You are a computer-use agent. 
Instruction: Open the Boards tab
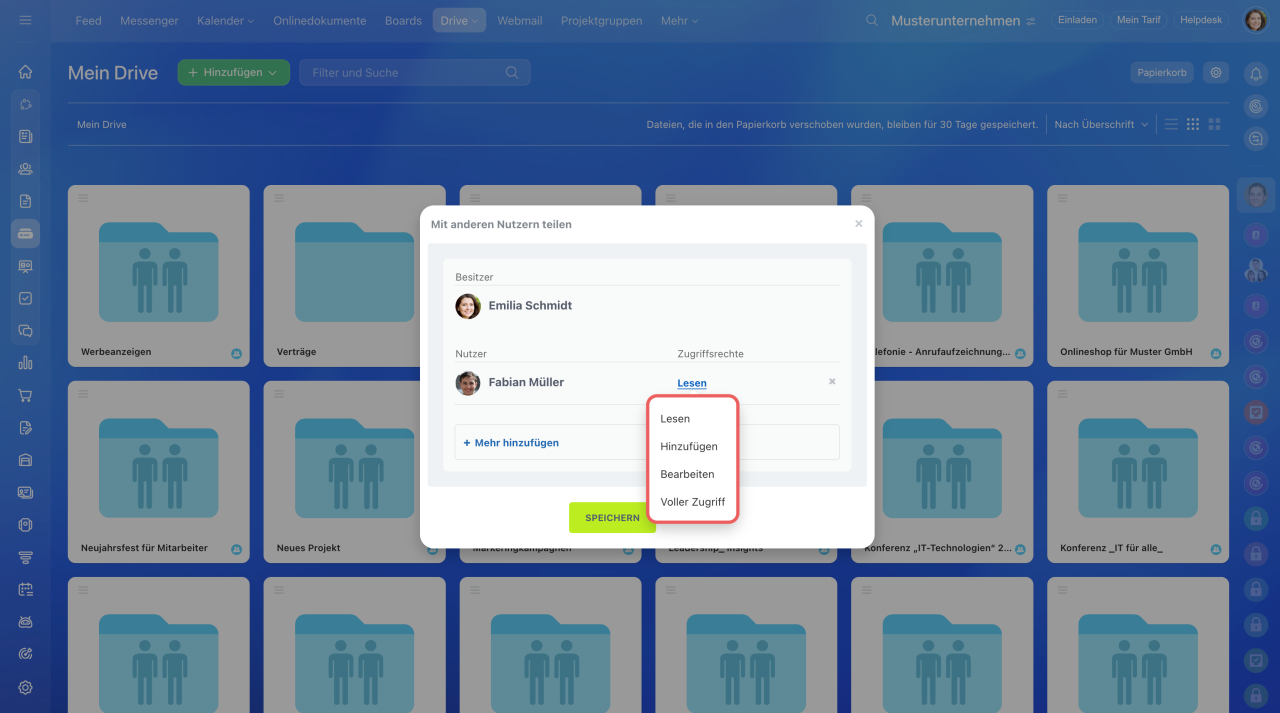403,20
